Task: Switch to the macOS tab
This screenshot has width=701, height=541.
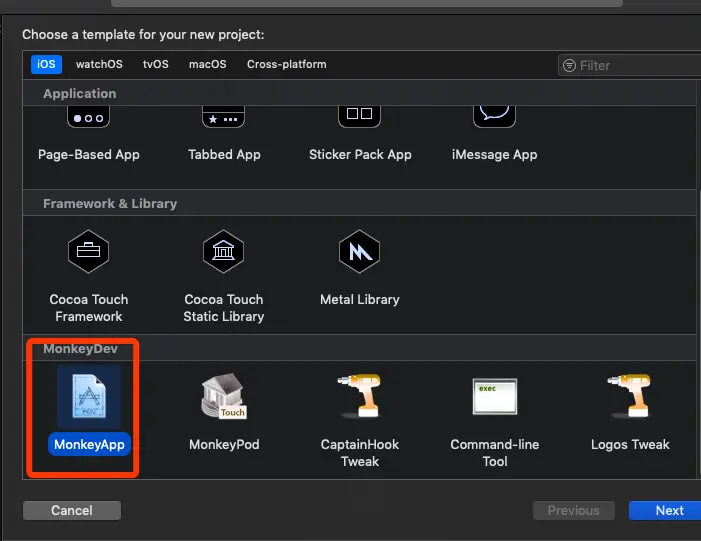Action: [x=207, y=64]
